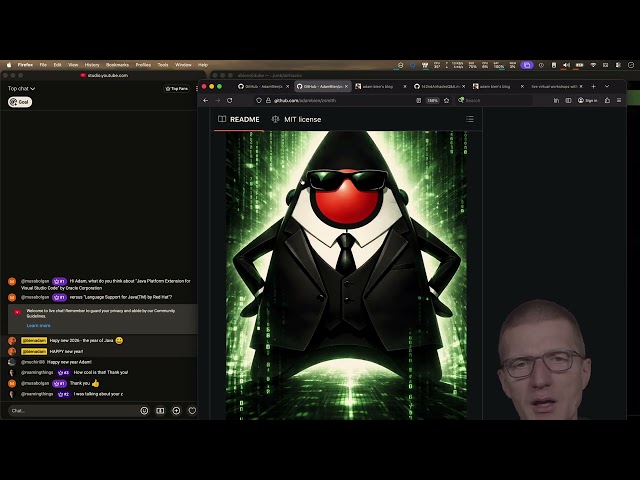The height and width of the screenshot is (480, 640).
Task: Switch to the first adam bien's blog tab
Action: point(377,87)
